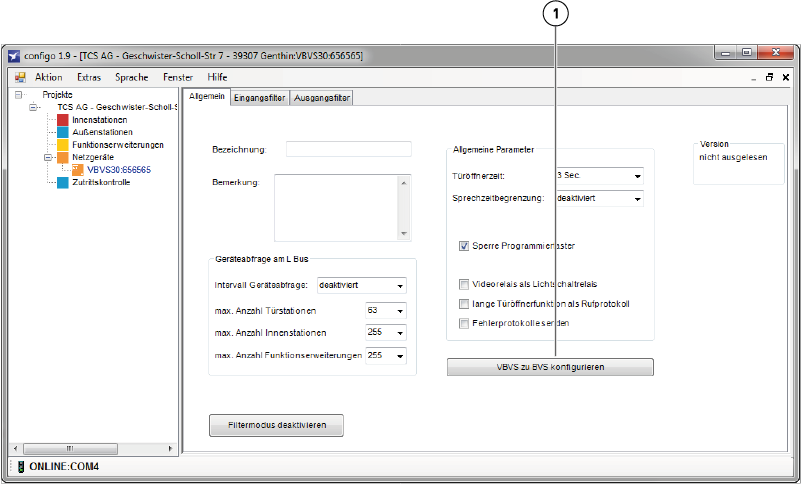The width and height of the screenshot is (801, 484).
Task: Click the VBVS30:656565 device icon
Action: (78, 170)
